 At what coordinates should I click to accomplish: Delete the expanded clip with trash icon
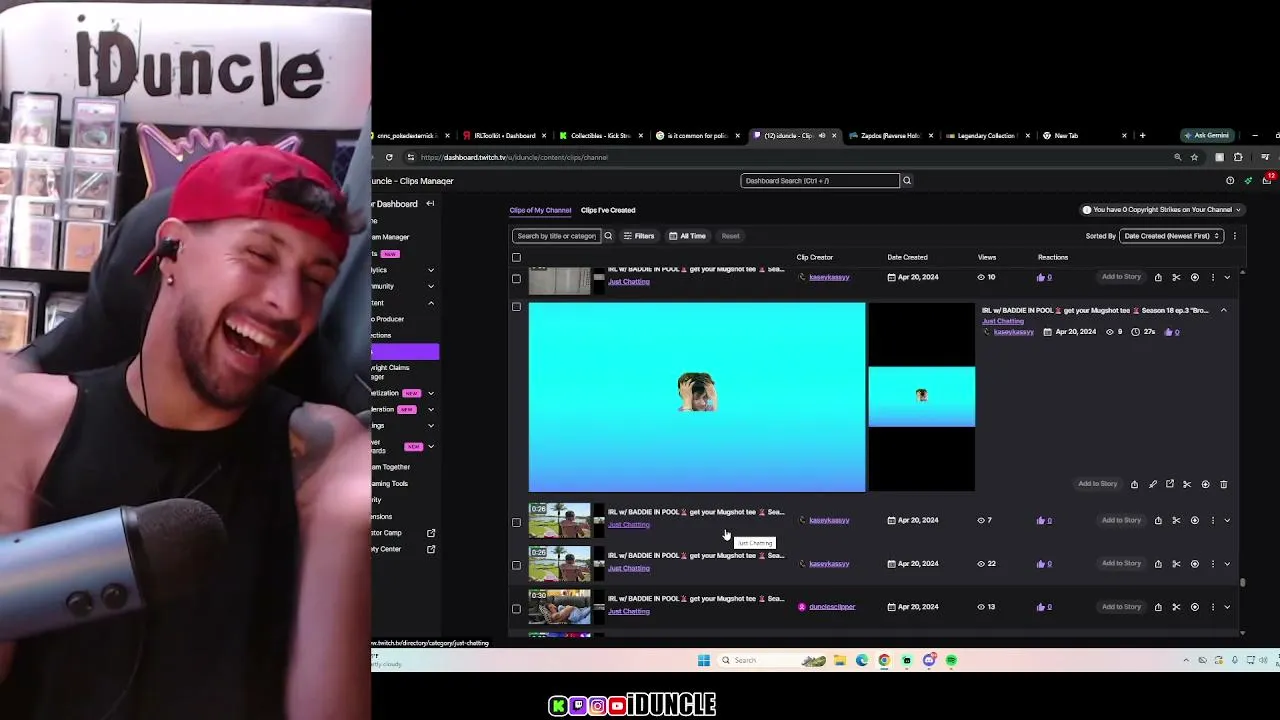(1223, 484)
